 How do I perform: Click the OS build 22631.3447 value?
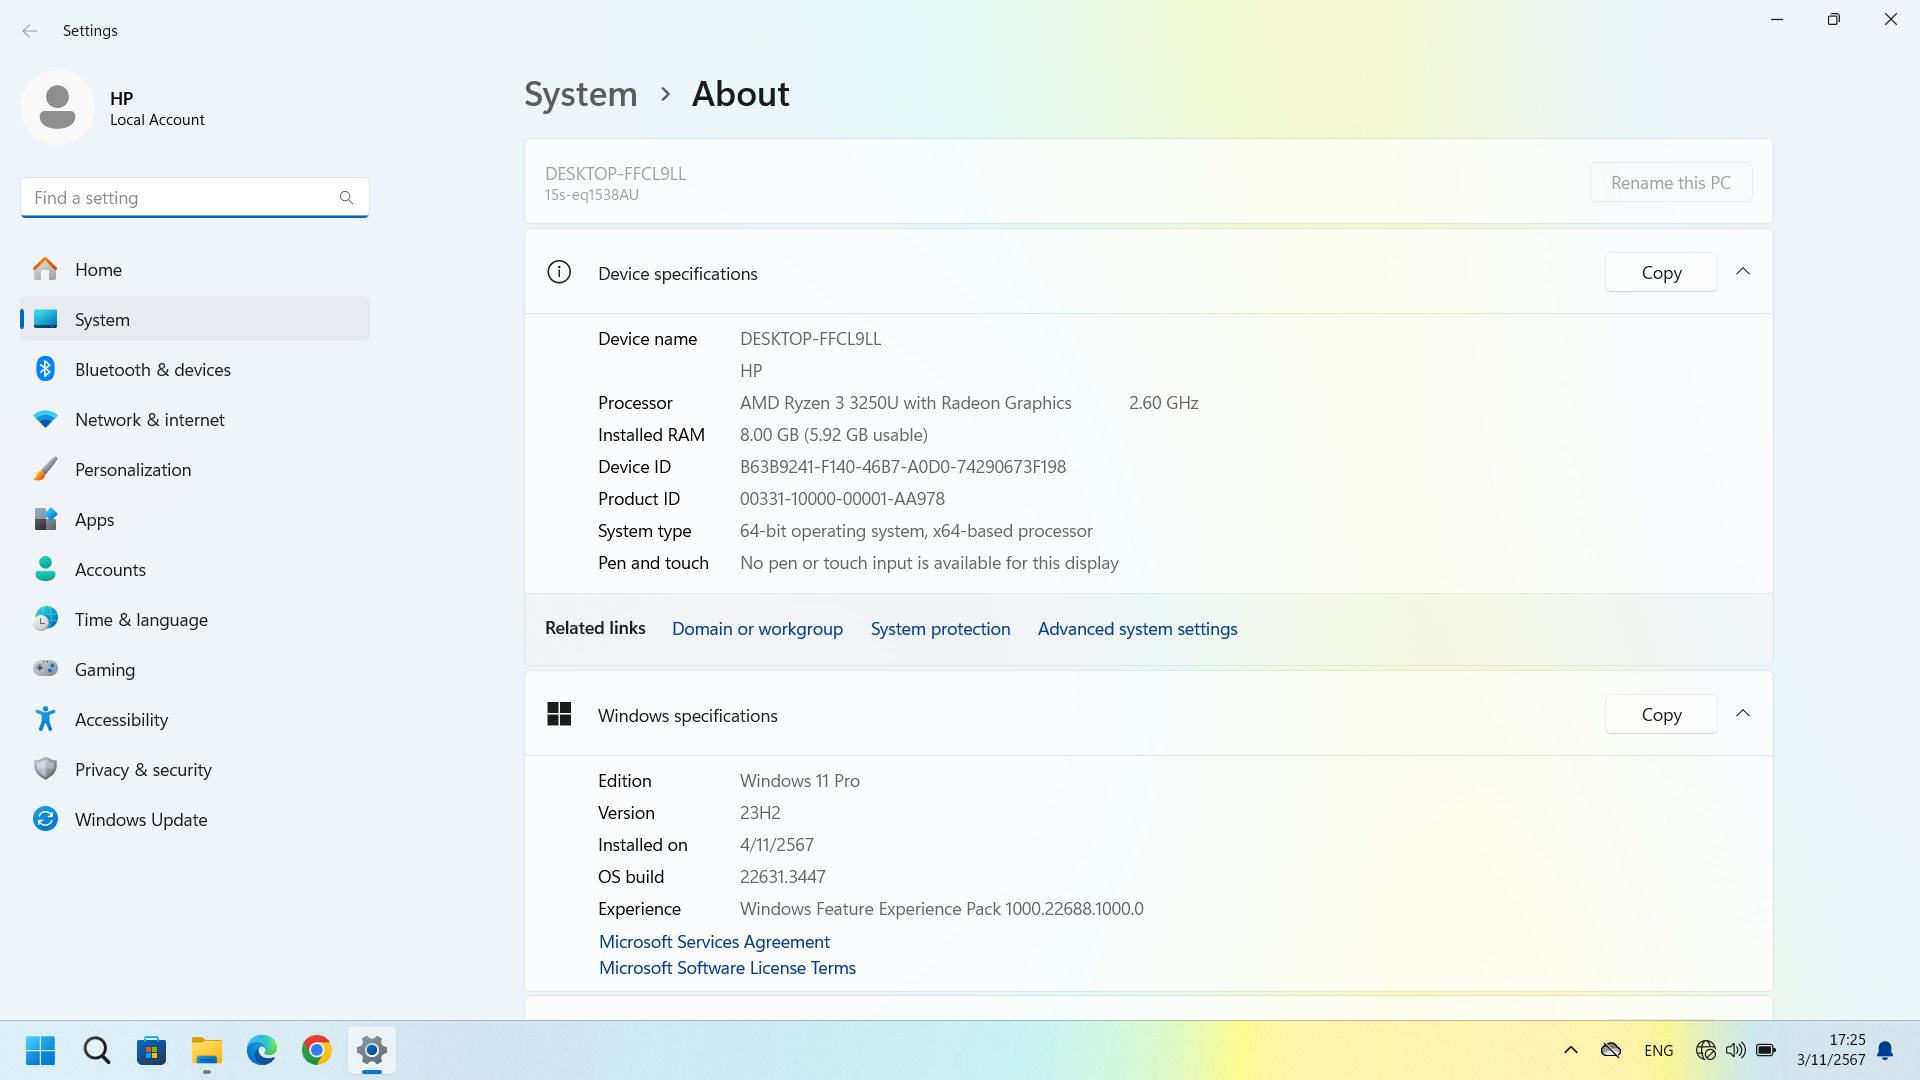pos(783,877)
